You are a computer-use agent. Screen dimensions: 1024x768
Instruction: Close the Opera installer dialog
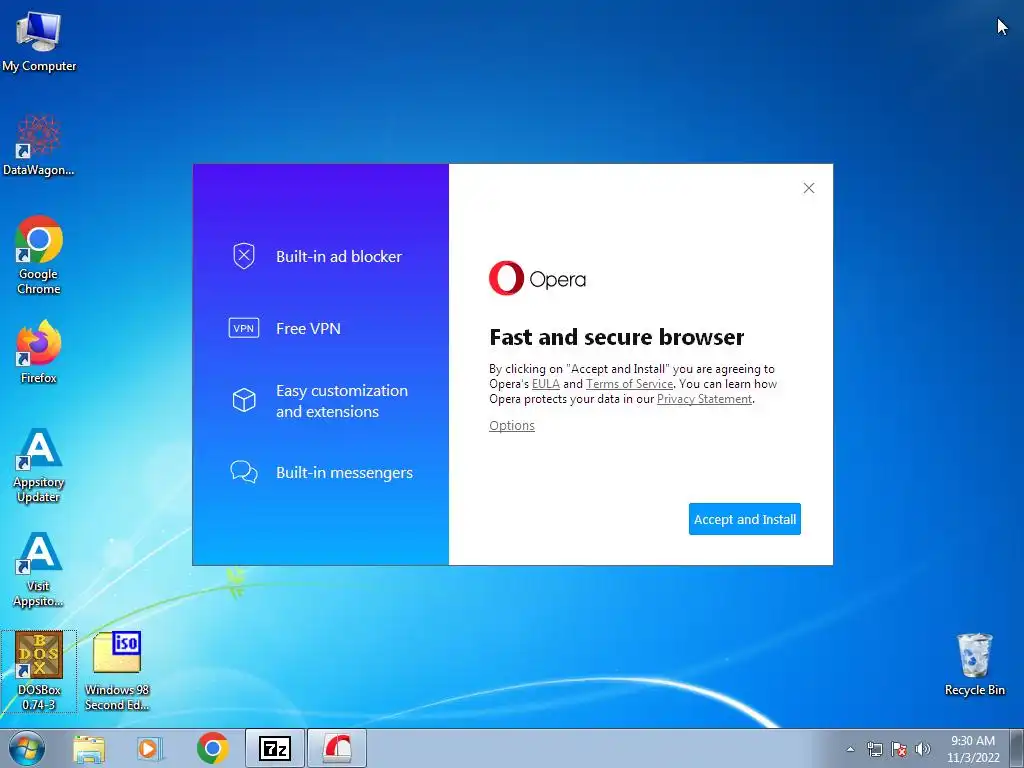808,188
